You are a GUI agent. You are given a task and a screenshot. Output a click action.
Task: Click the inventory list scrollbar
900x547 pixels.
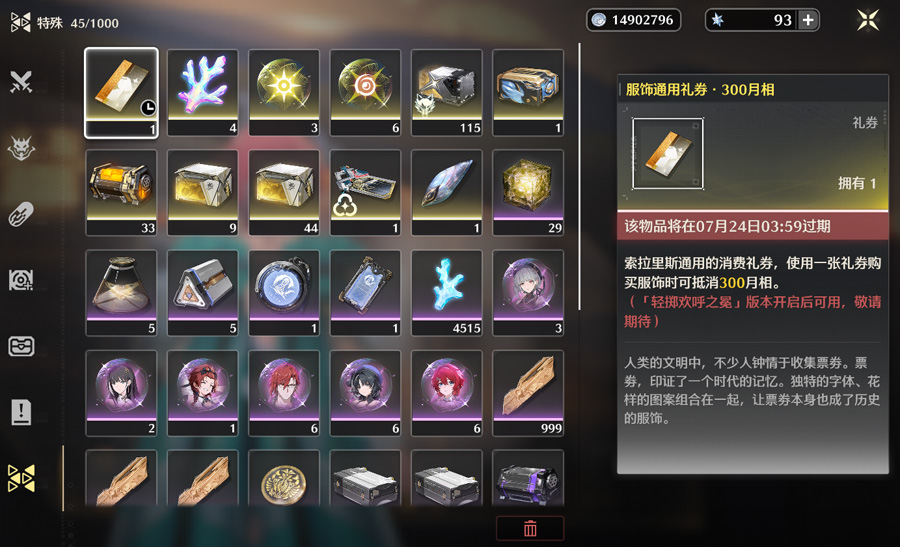pyautogui.click(x=579, y=177)
